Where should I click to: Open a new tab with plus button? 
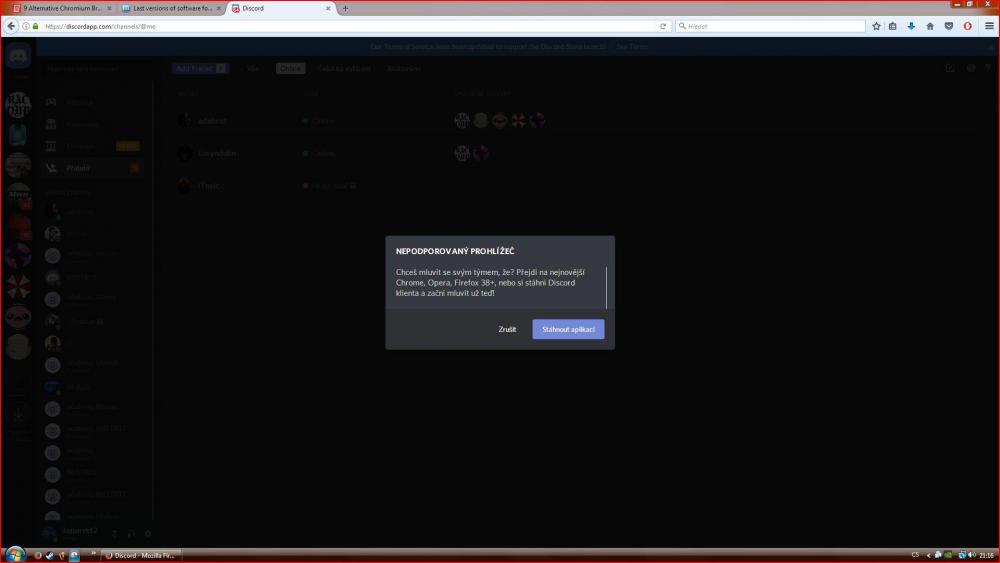pyautogui.click(x=345, y=8)
